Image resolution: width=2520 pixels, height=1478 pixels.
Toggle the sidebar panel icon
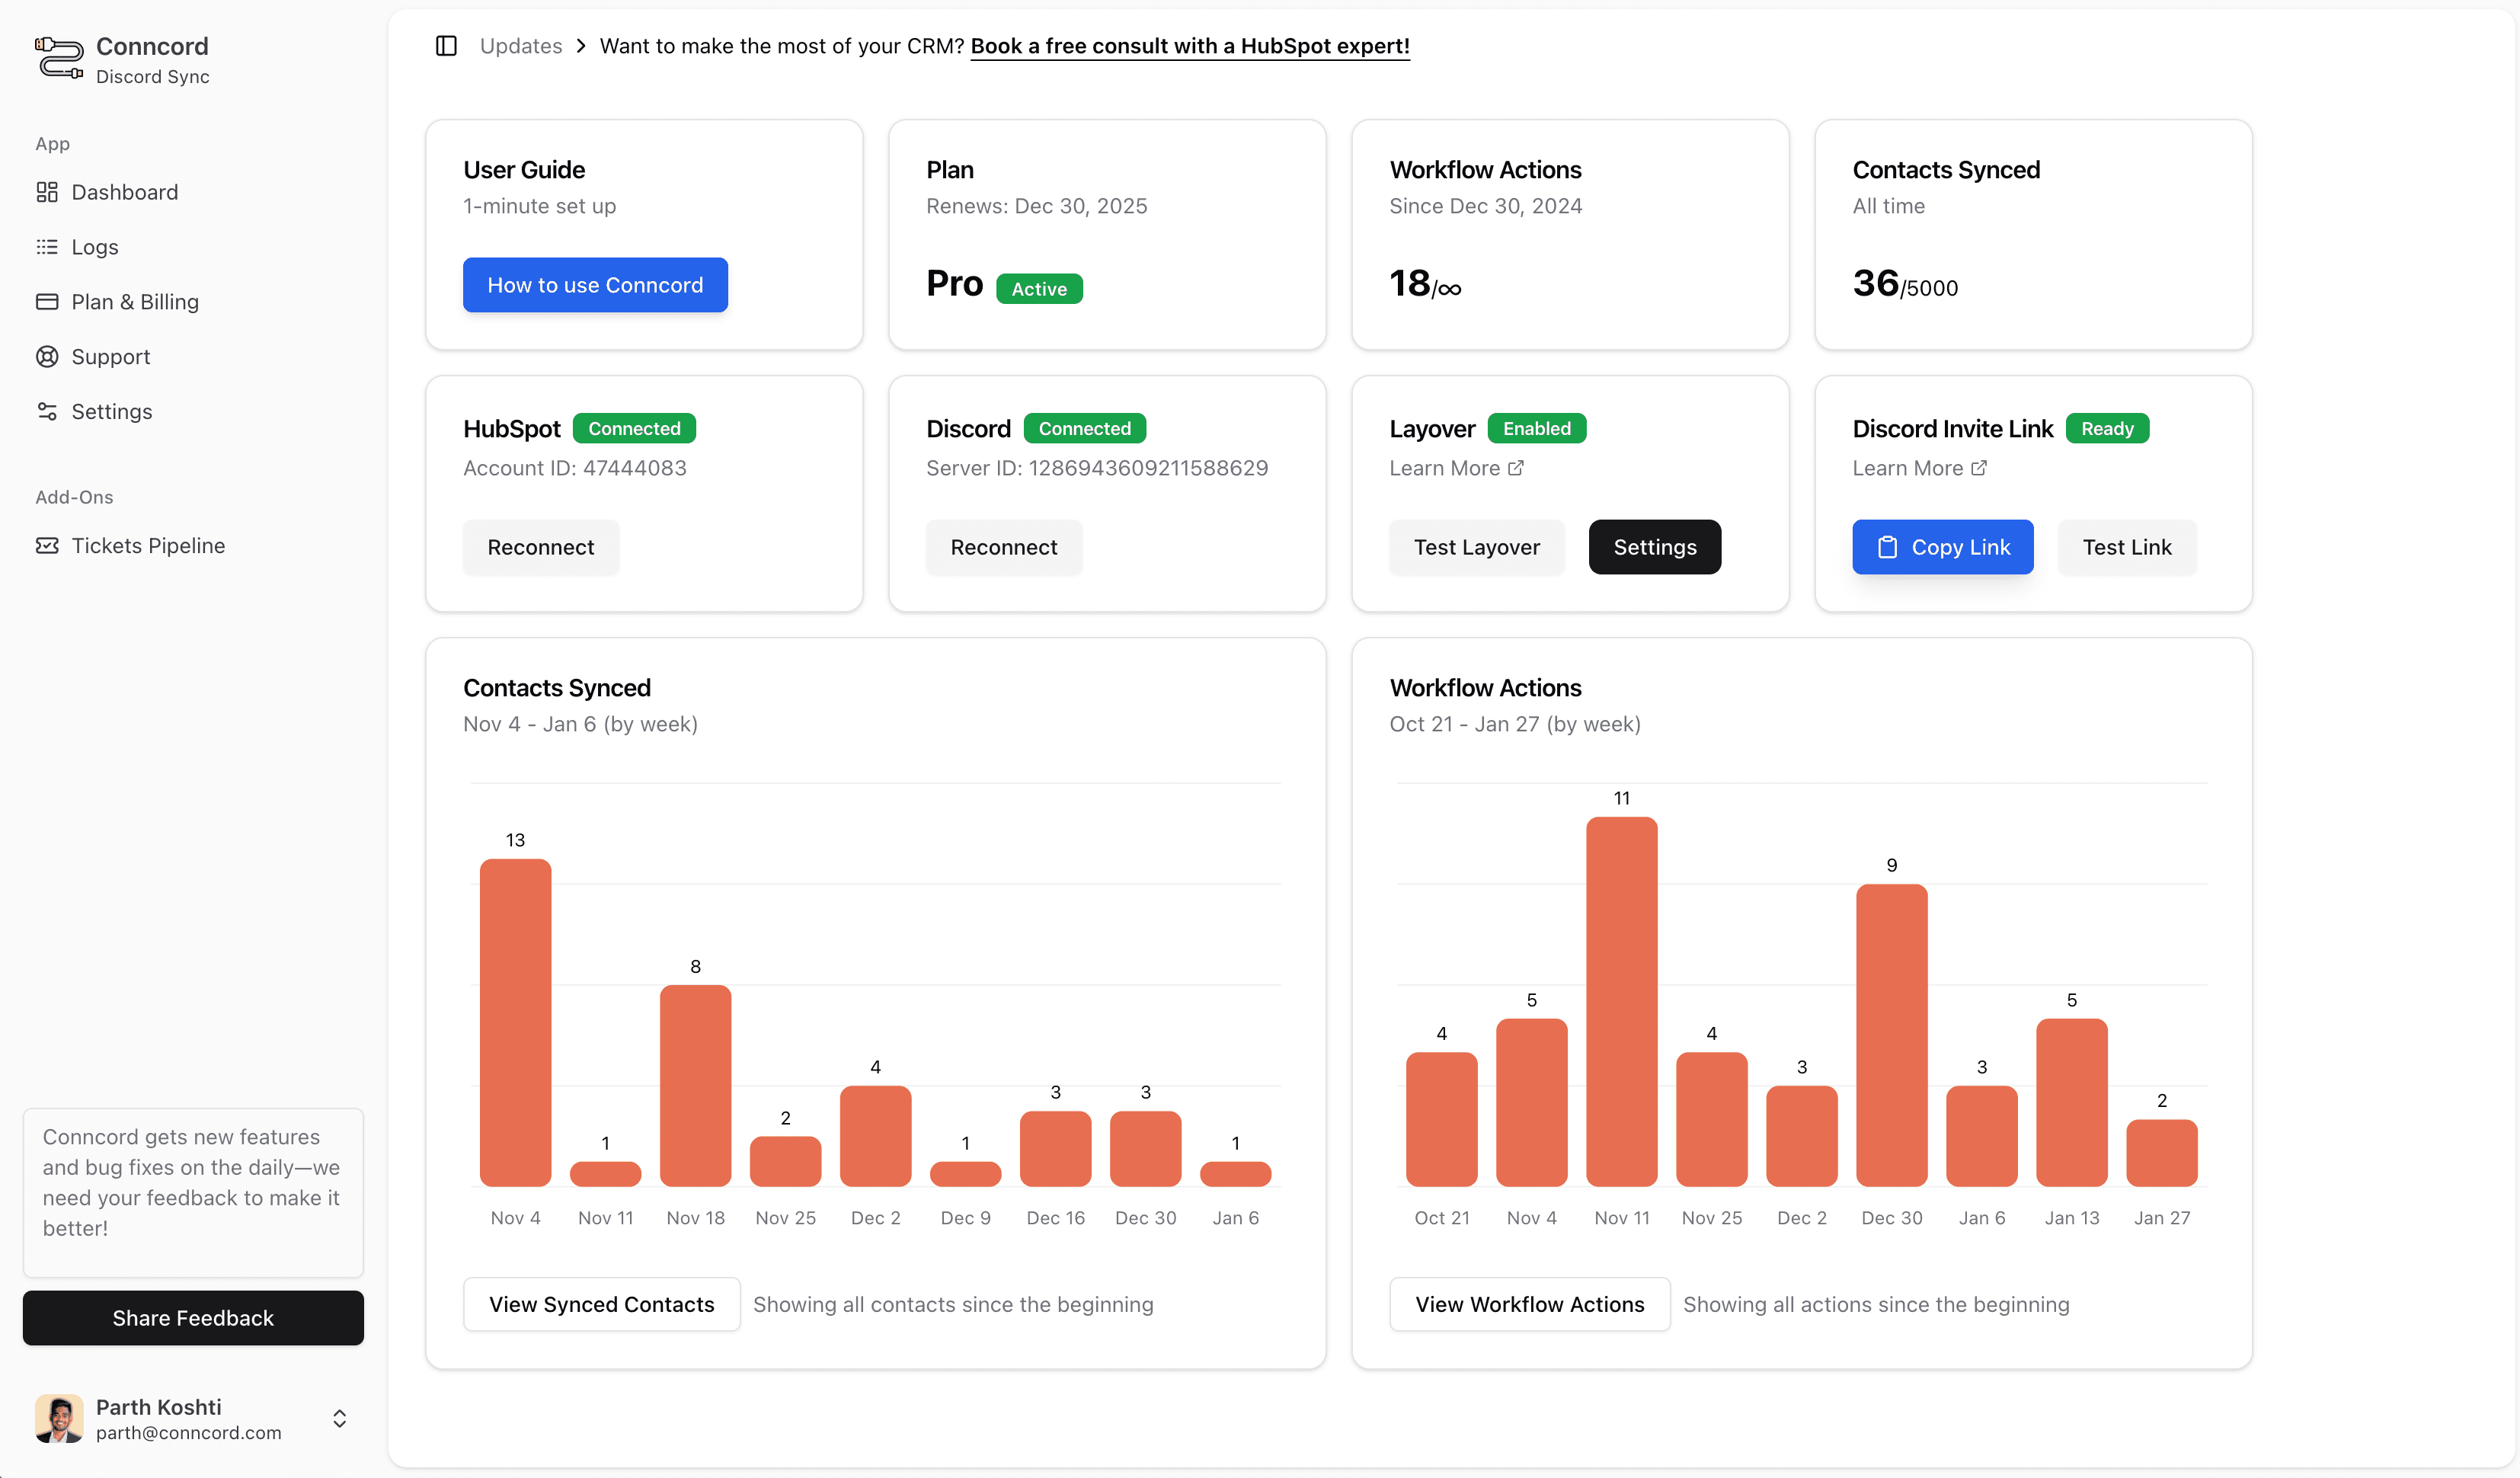pos(446,46)
